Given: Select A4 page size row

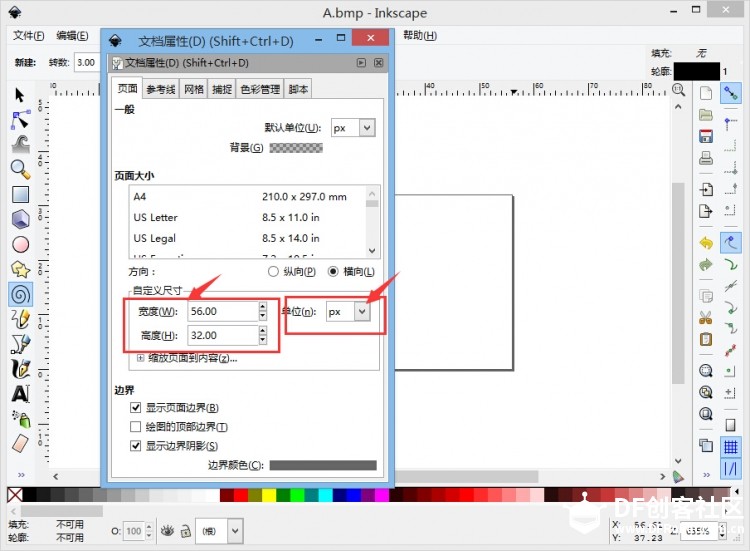Looking at the screenshot, I should point(247,197).
